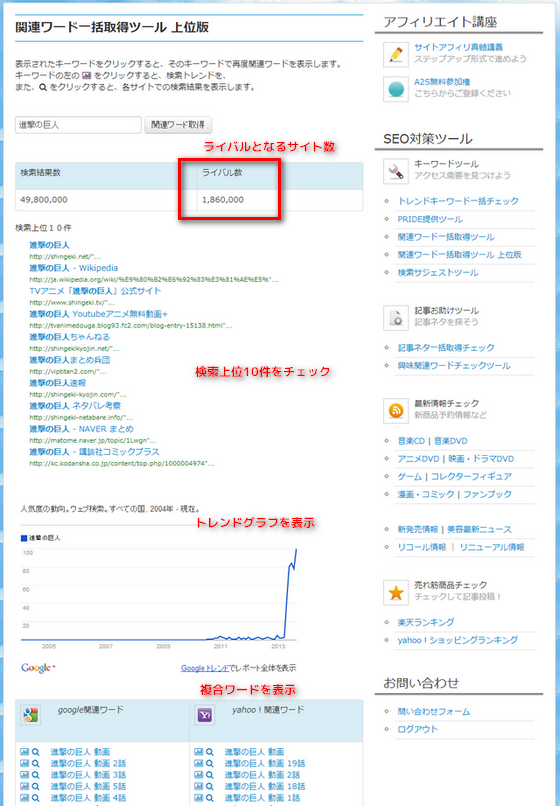Open 記事ネタ一括取得チェック link

446,347
